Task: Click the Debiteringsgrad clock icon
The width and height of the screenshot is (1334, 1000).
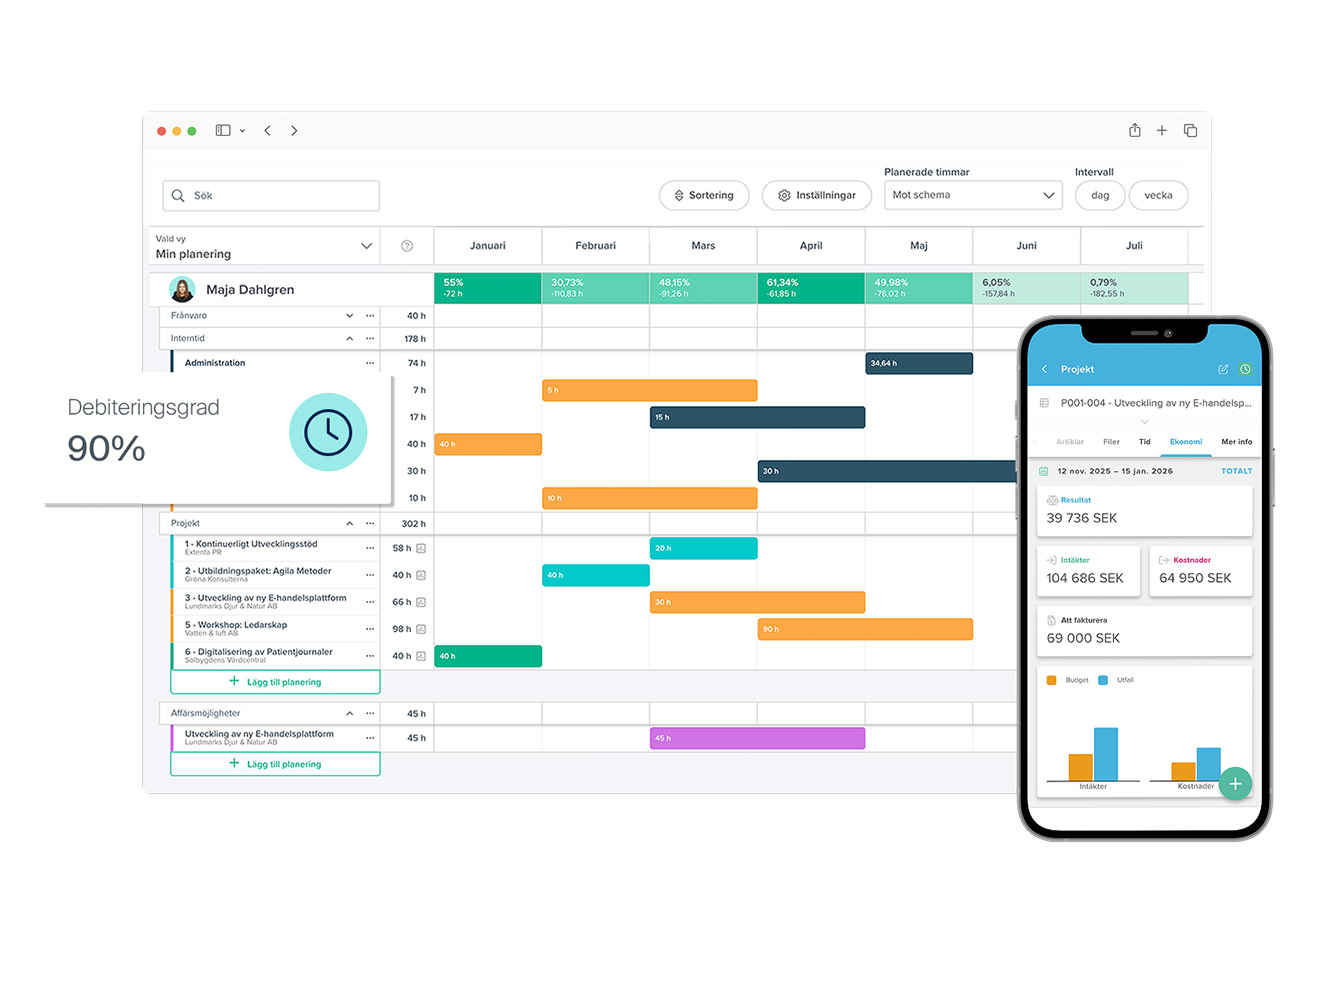Action: pos(328,432)
